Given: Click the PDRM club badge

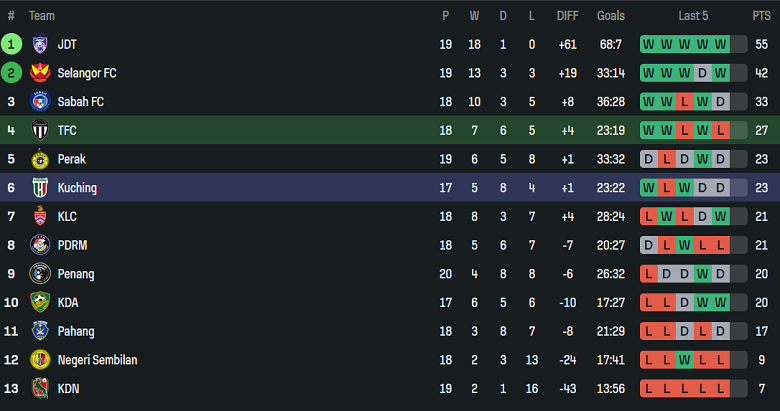Looking at the screenshot, I should click(x=40, y=245).
